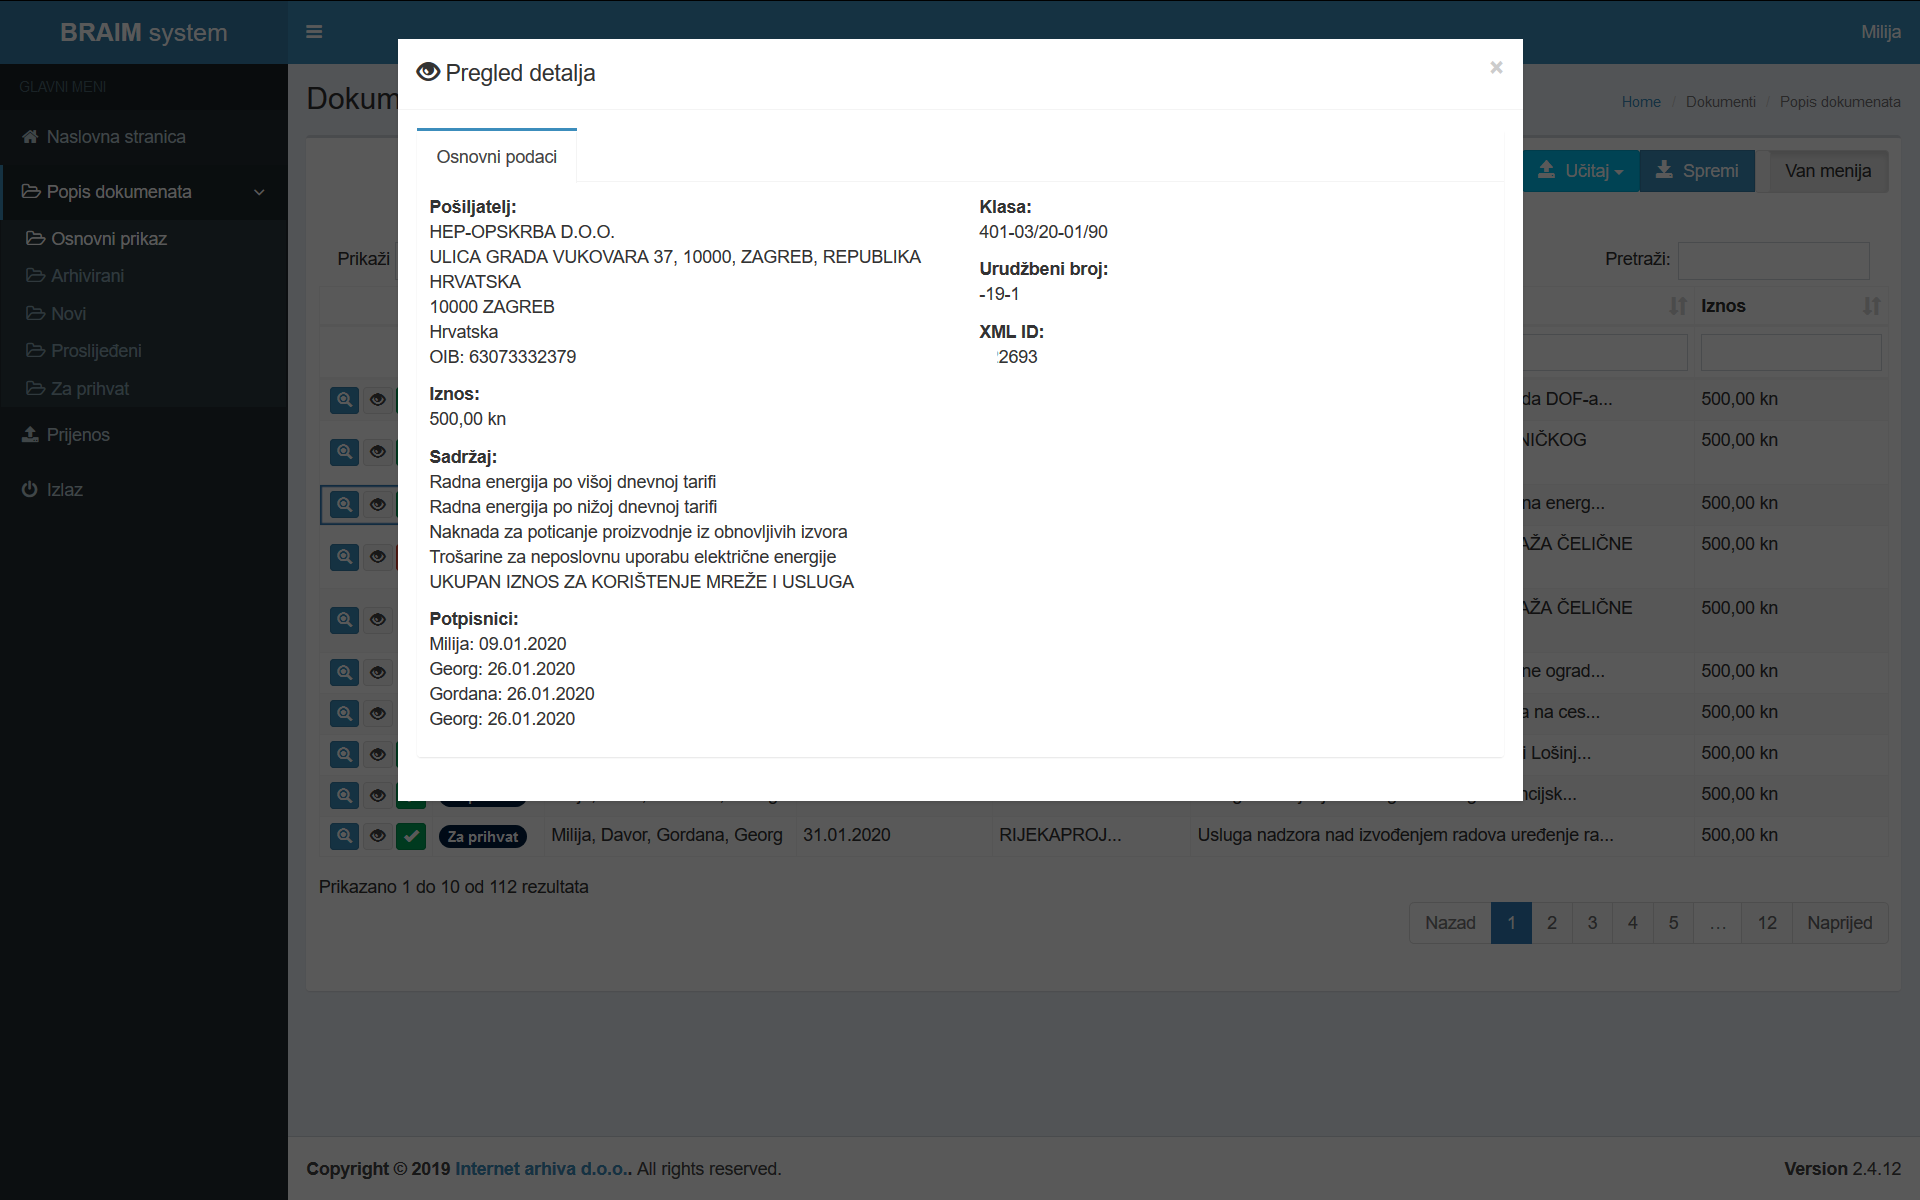Click the folder icon beside Arhivirani
Viewport: 1920px width, 1200px height.
(x=36, y=276)
